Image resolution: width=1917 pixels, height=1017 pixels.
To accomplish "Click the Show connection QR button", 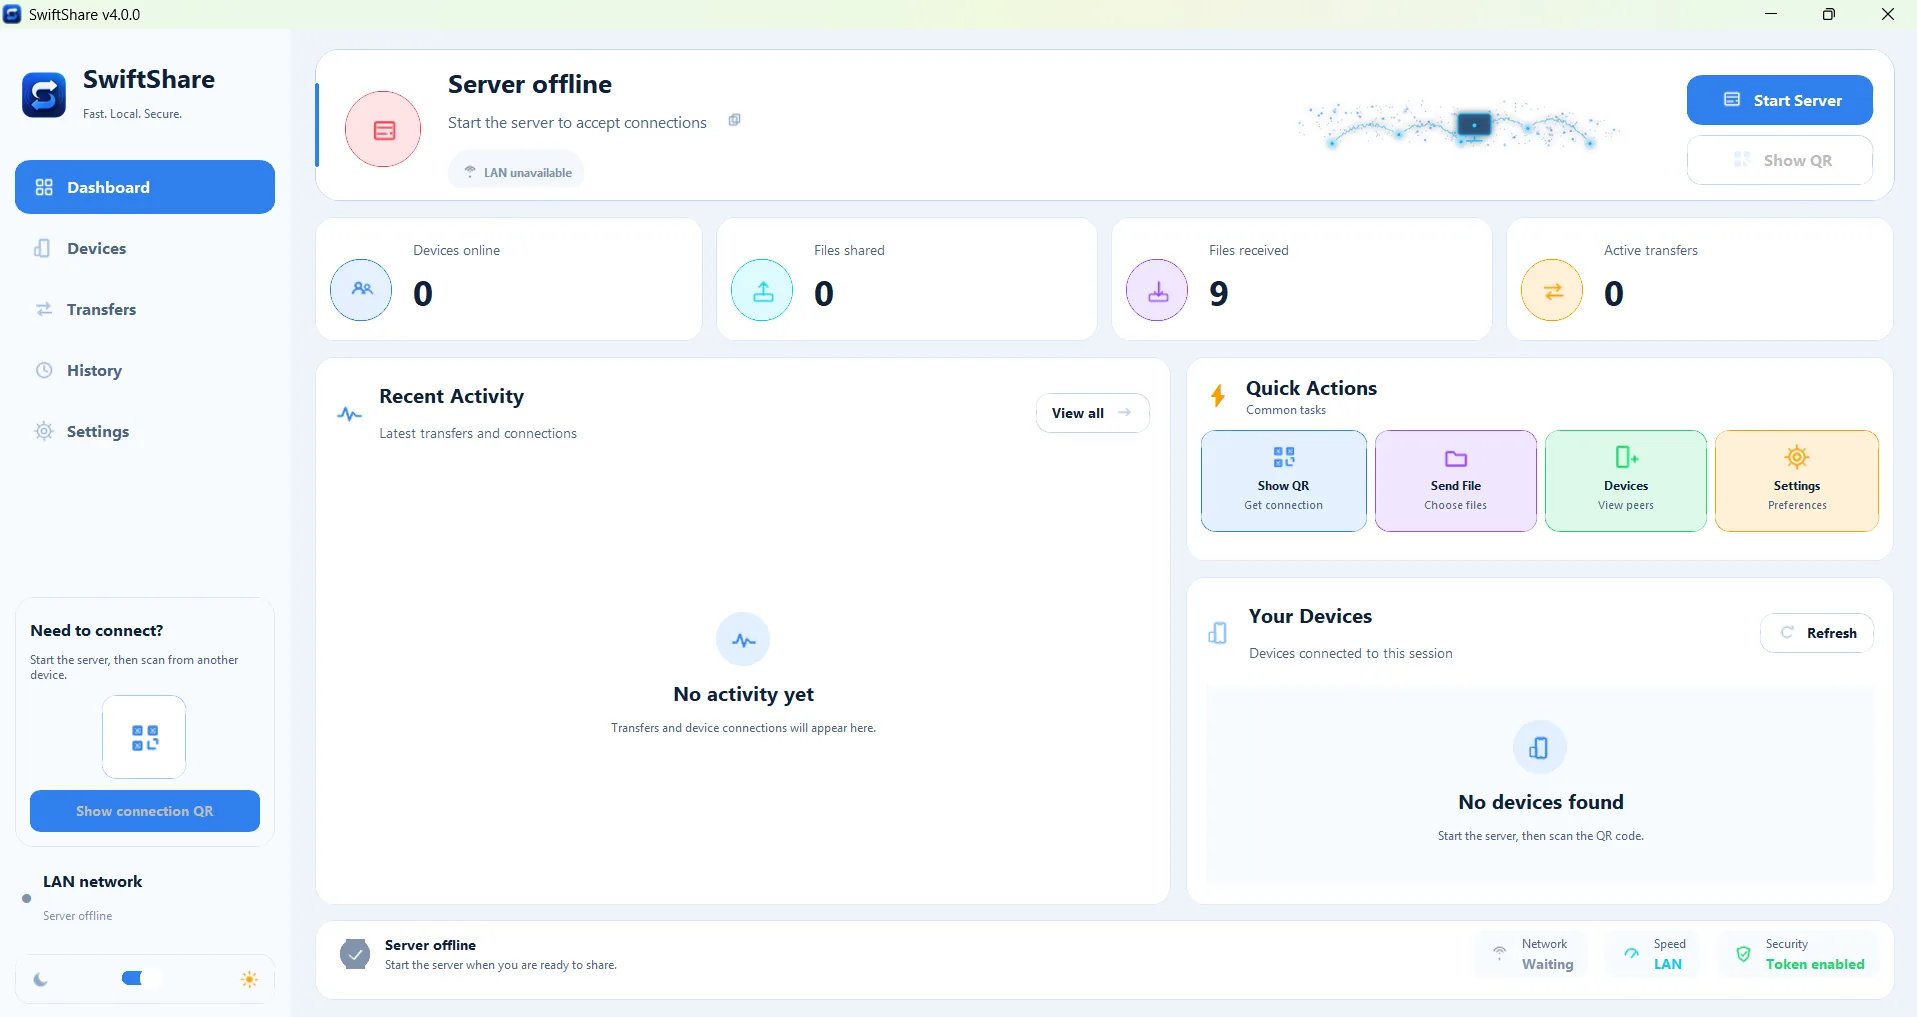I will click(x=145, y=811).
